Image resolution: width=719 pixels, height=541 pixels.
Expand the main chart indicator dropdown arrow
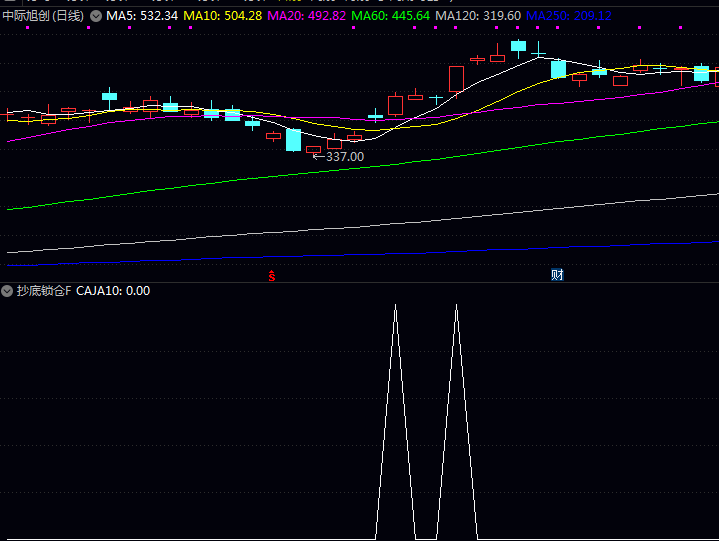(x=96, y=16)
